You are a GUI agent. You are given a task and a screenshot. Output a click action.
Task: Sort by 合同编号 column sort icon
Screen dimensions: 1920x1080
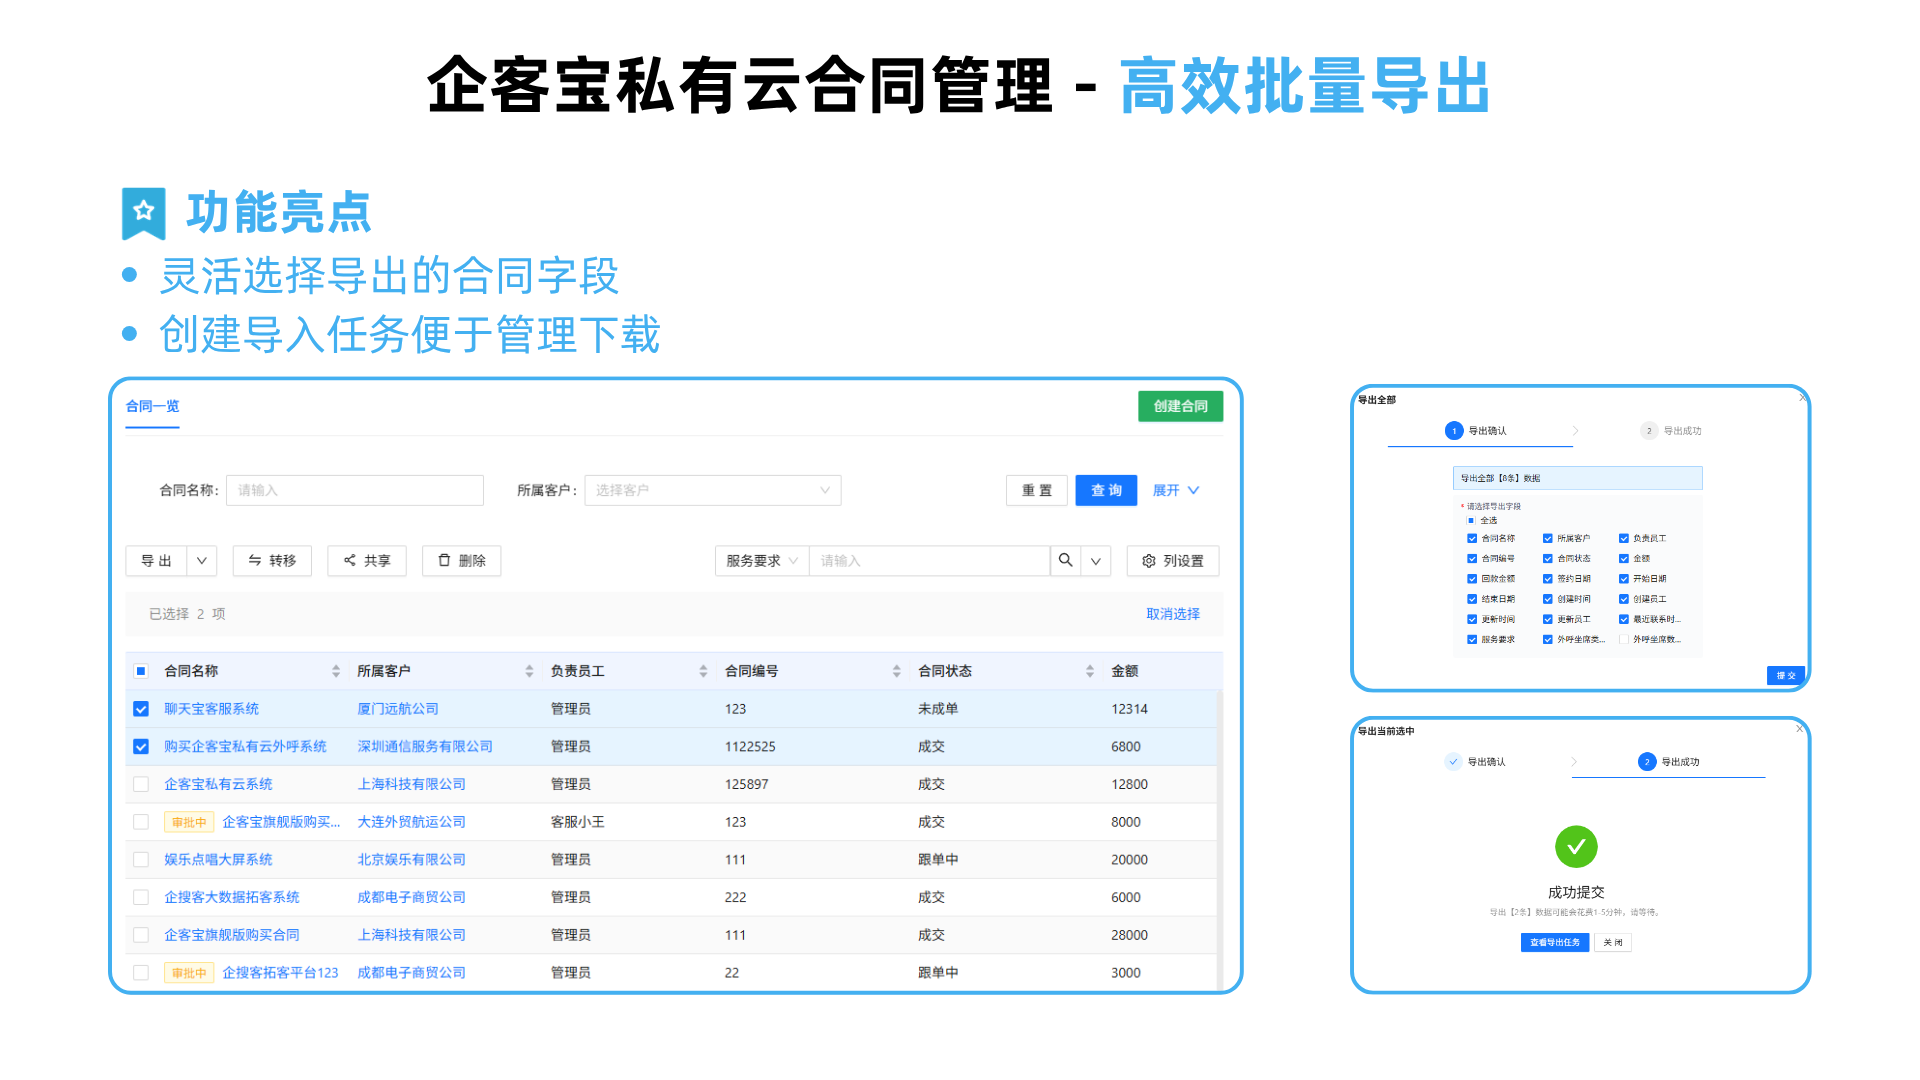coord(896,671)
